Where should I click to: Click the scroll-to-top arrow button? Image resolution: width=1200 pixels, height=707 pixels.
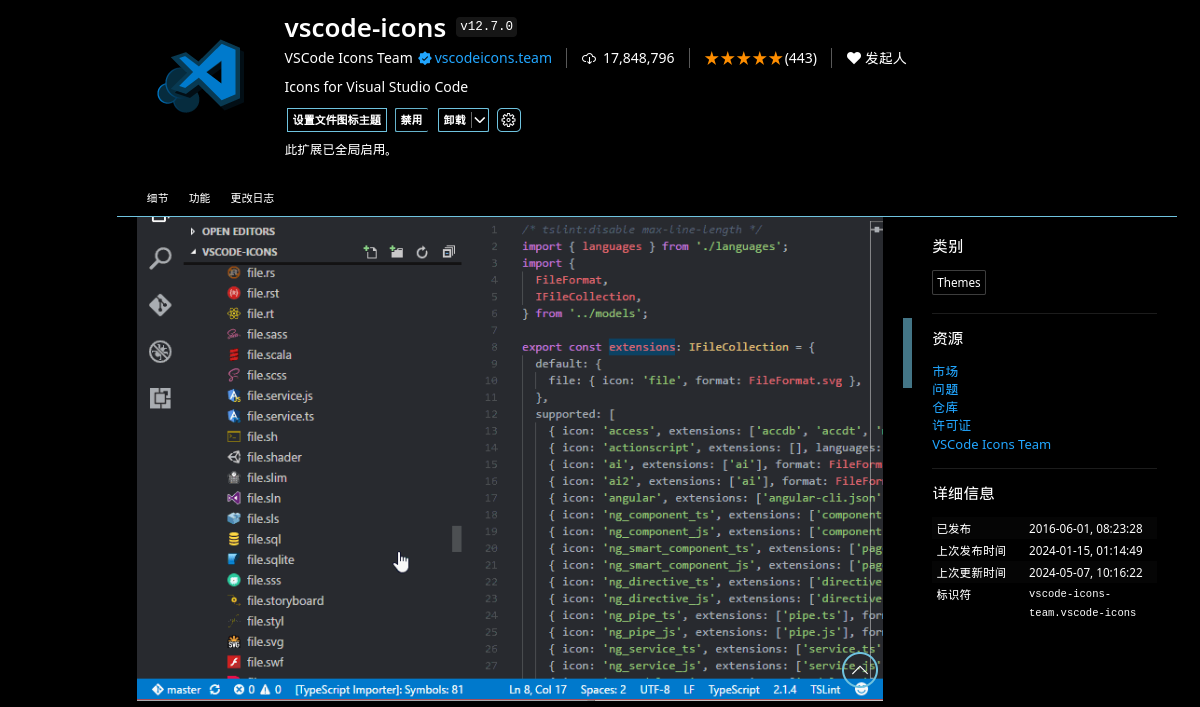(859, 669)
